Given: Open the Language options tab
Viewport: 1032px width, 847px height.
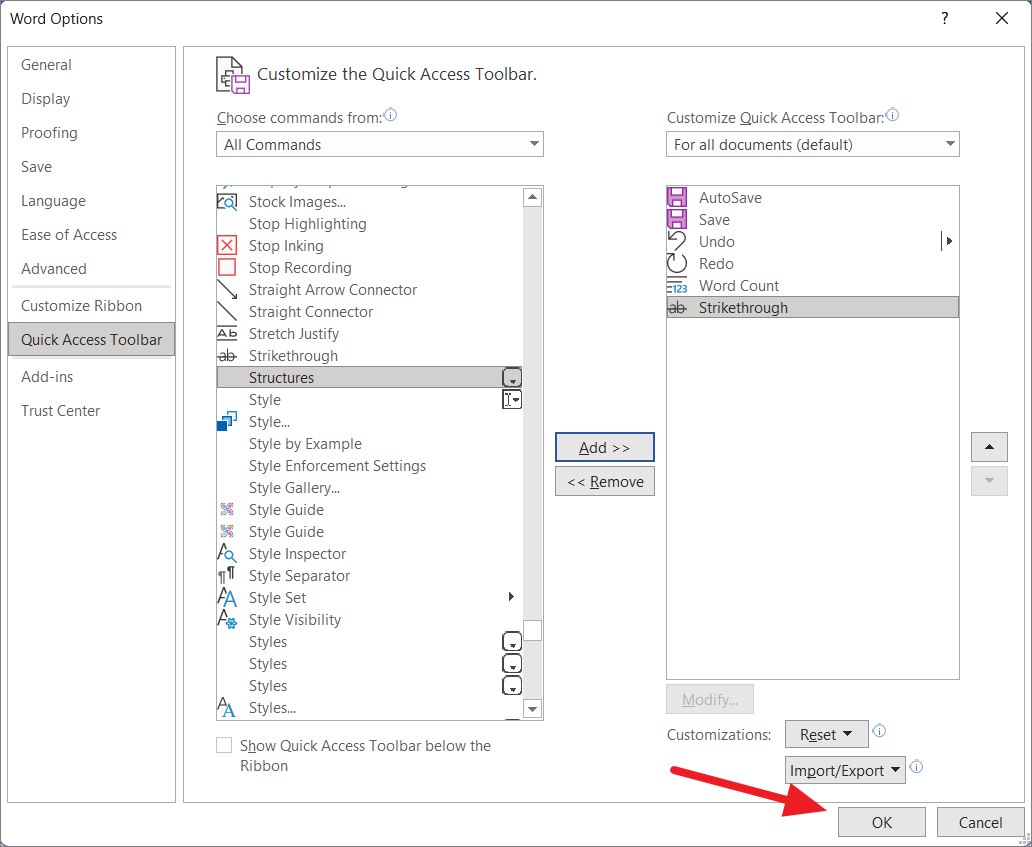Looking at the screenshot, I should (x=53, y=201).
